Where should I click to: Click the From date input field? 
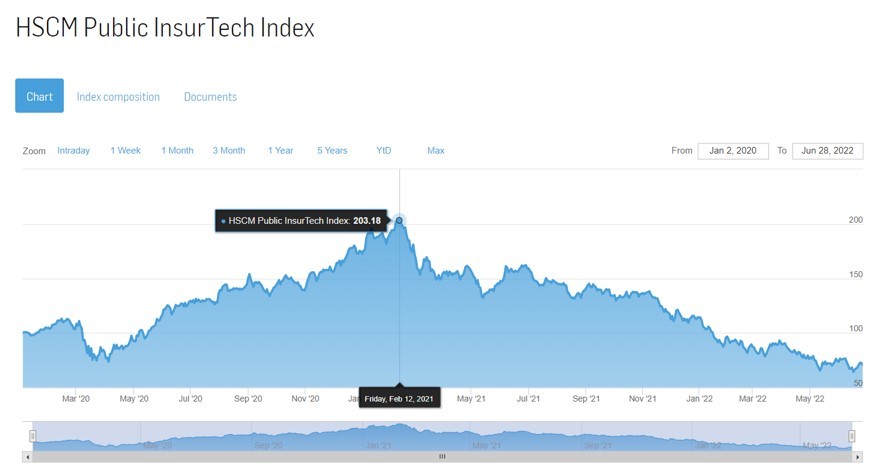coord(733,151)
